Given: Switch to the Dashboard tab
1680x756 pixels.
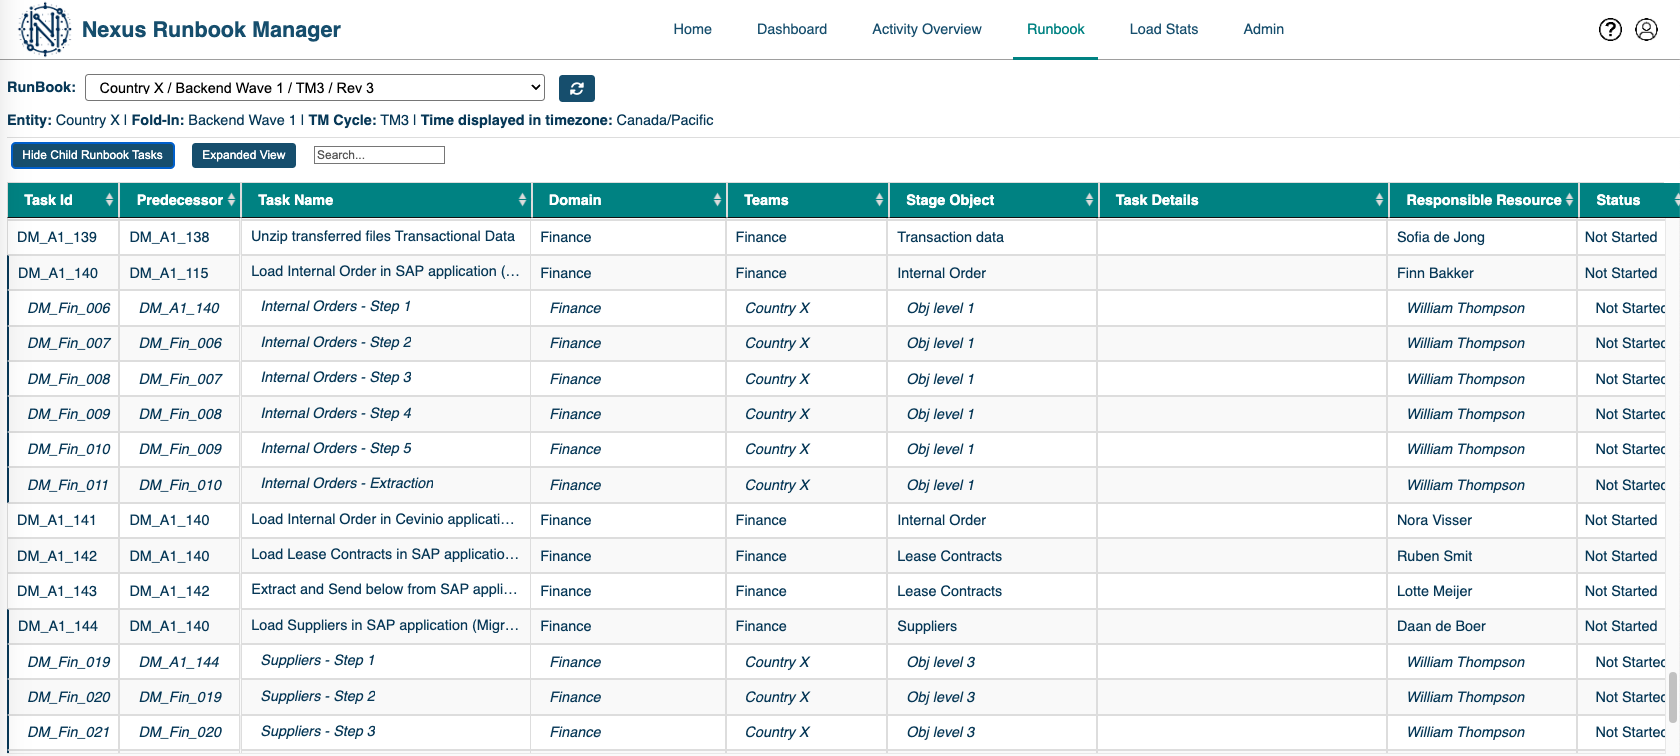Looking at the screenshot, I should click(791, 29).
